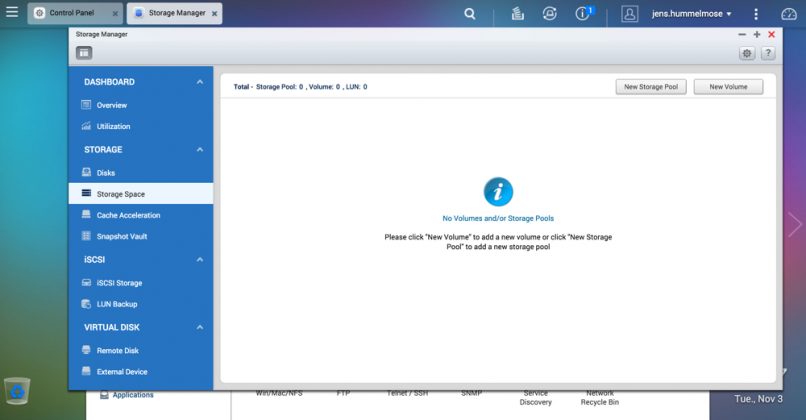
Task: Open Remote Disk in the sidebar
Action: click(x=141, y=351)
